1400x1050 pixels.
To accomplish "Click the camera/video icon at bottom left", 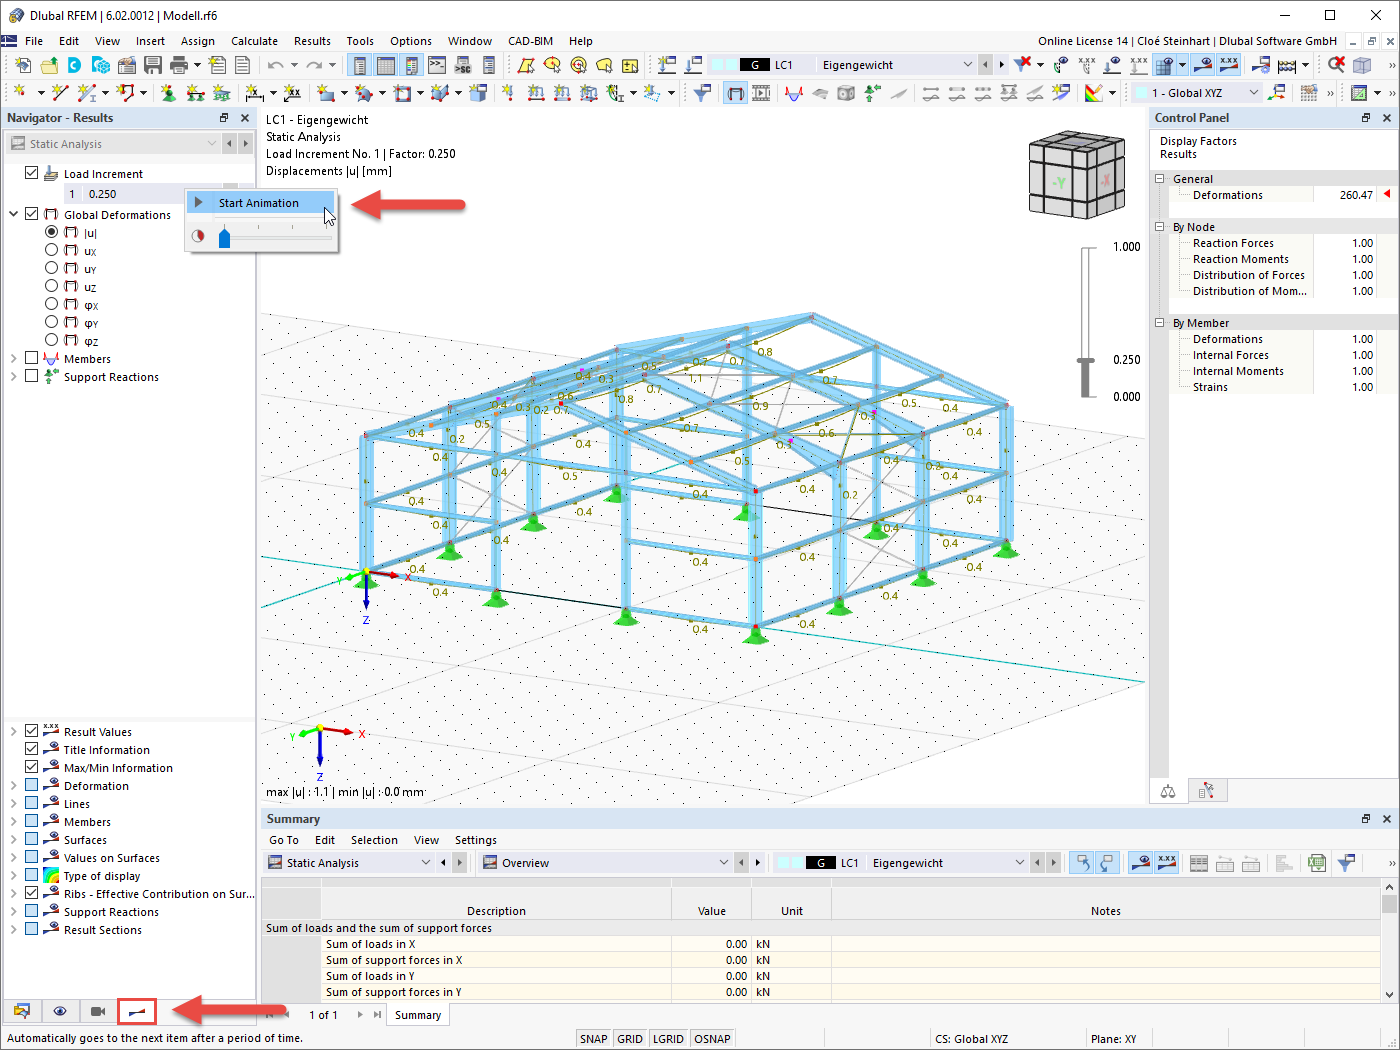I will (x=97, y=1011).
